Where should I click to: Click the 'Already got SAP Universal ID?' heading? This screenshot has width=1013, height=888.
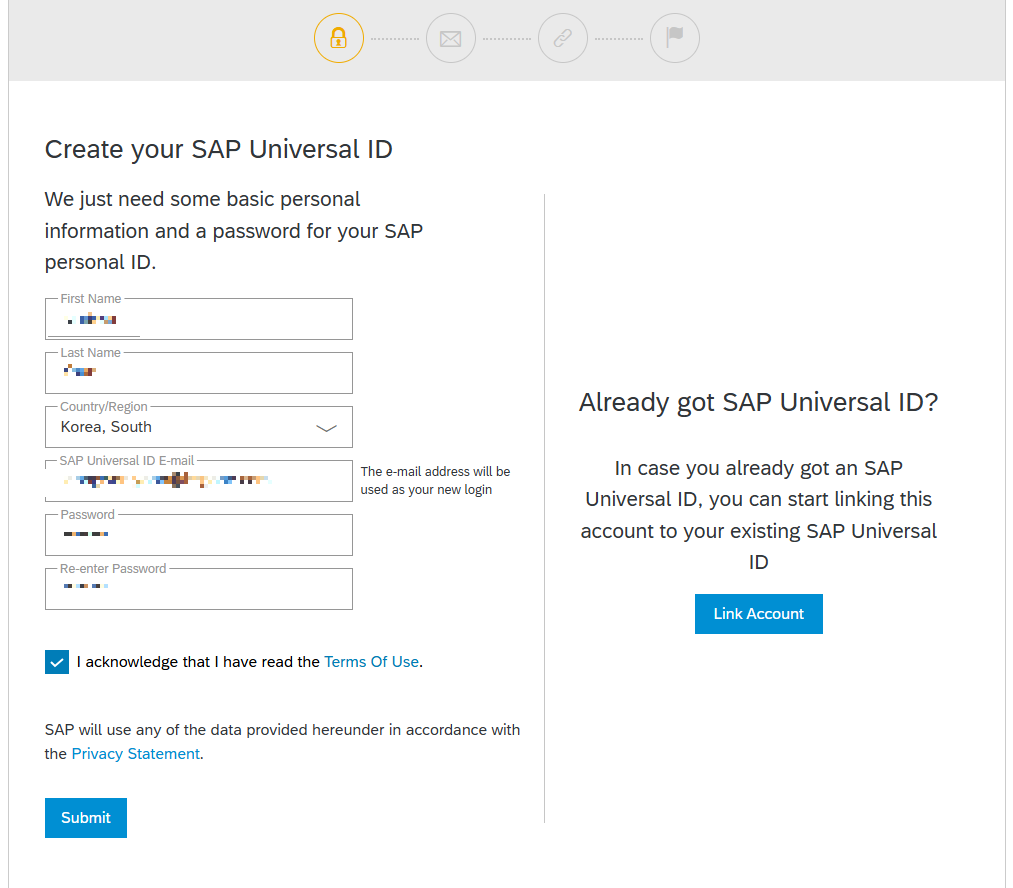coord(758,402)
